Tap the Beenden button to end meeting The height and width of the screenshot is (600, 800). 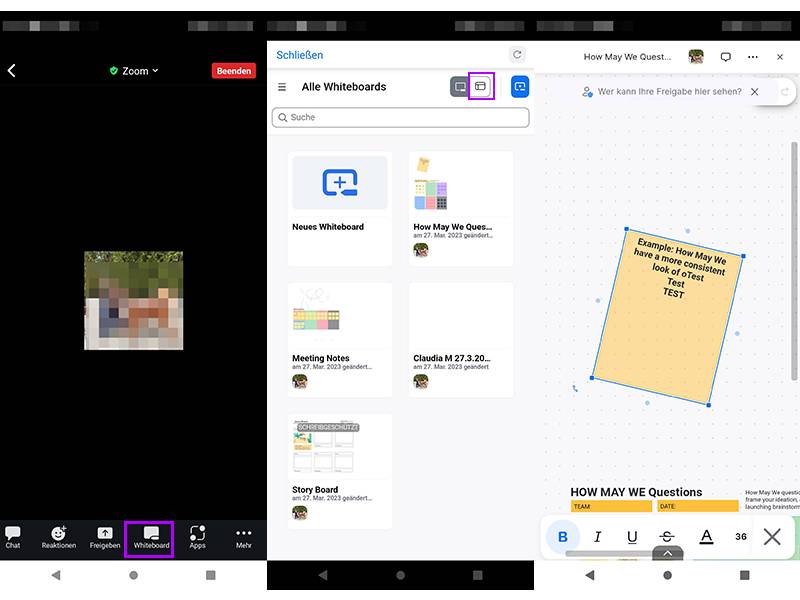click(233, 70)
